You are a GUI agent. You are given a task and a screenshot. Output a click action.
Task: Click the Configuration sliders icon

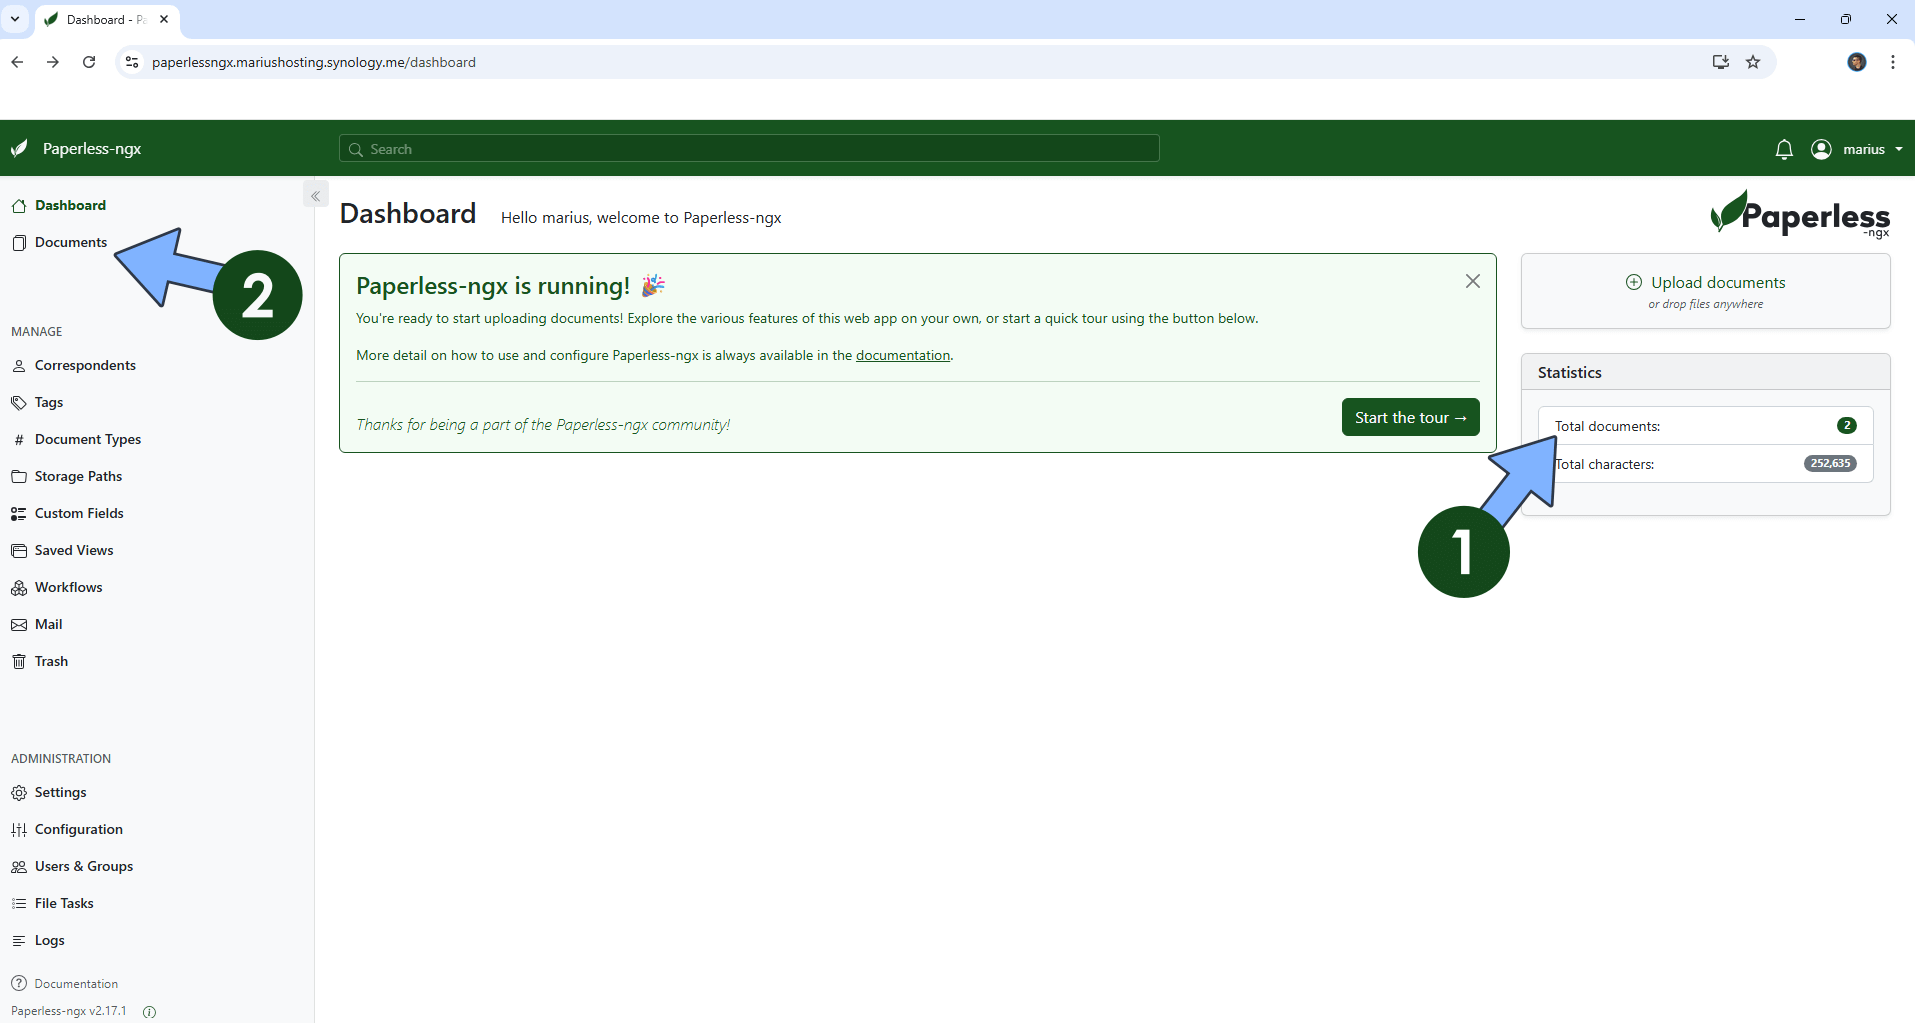[x=19, y=830]
